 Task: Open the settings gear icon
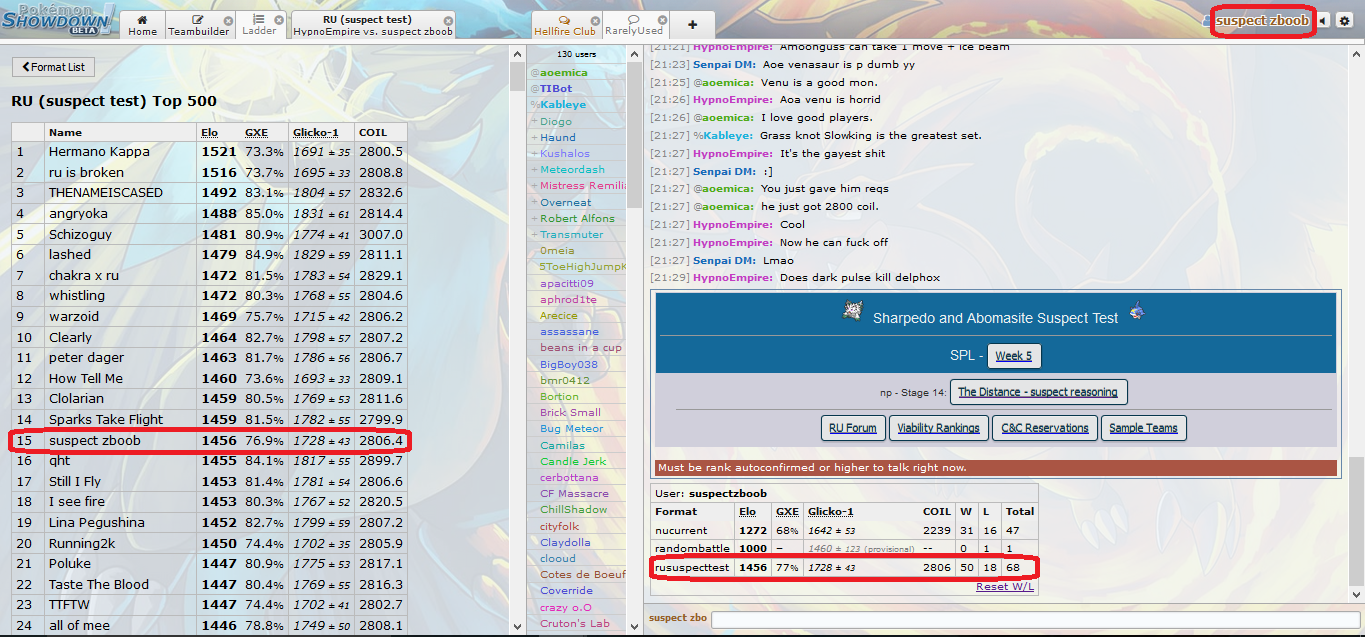tap(1346, 21)
